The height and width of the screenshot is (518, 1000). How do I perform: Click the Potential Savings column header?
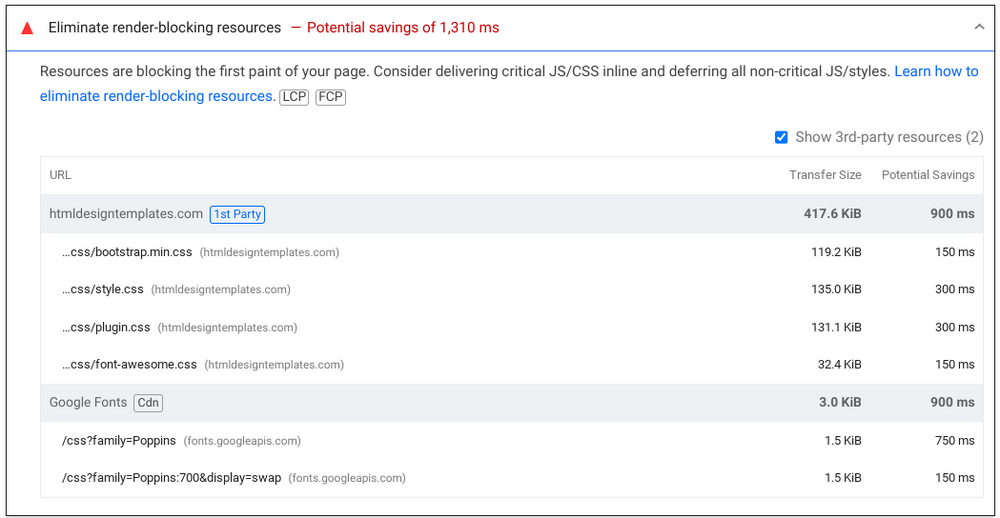tap(927, 175)
